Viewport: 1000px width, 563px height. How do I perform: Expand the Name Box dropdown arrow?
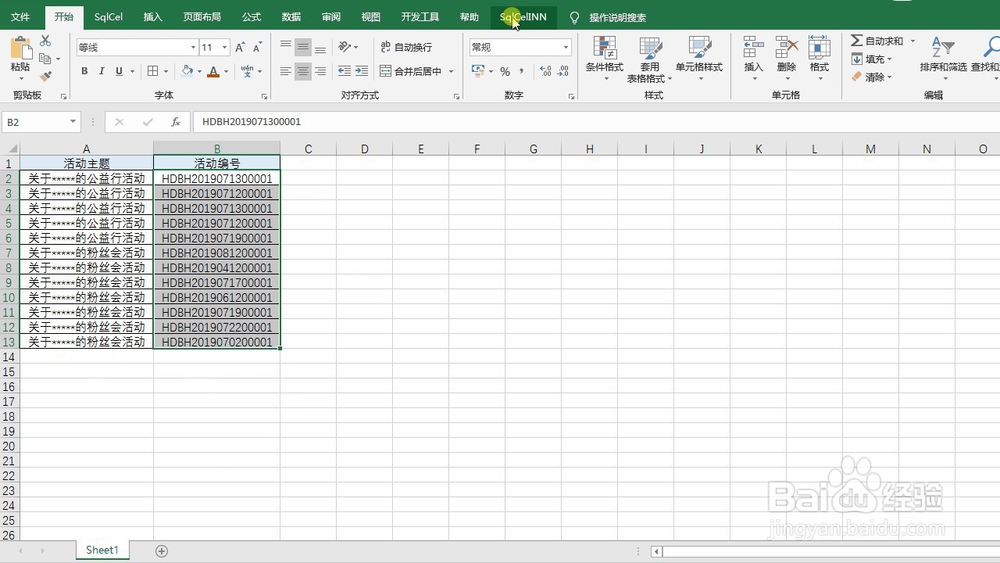[73, 121]
